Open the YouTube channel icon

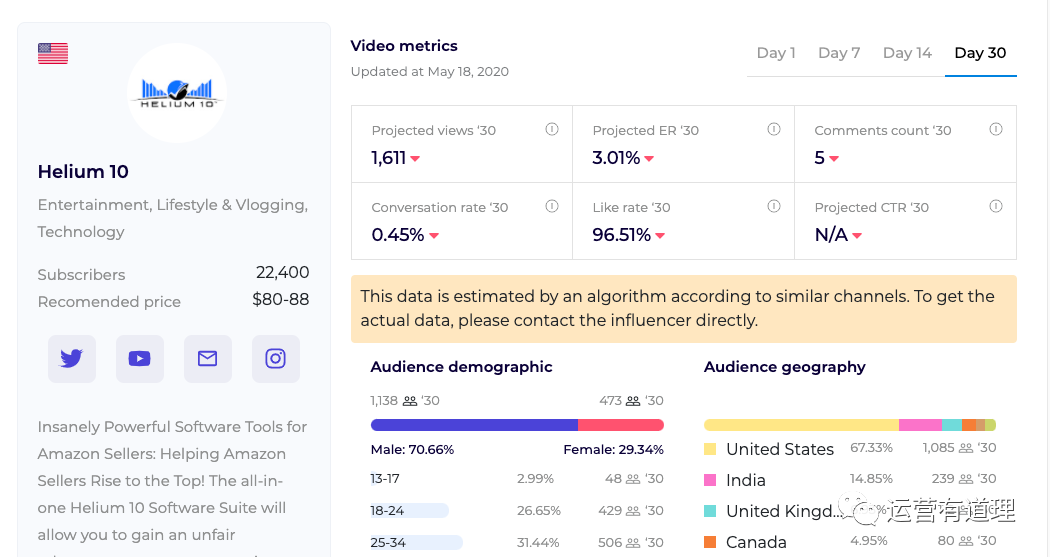[140, 359]
